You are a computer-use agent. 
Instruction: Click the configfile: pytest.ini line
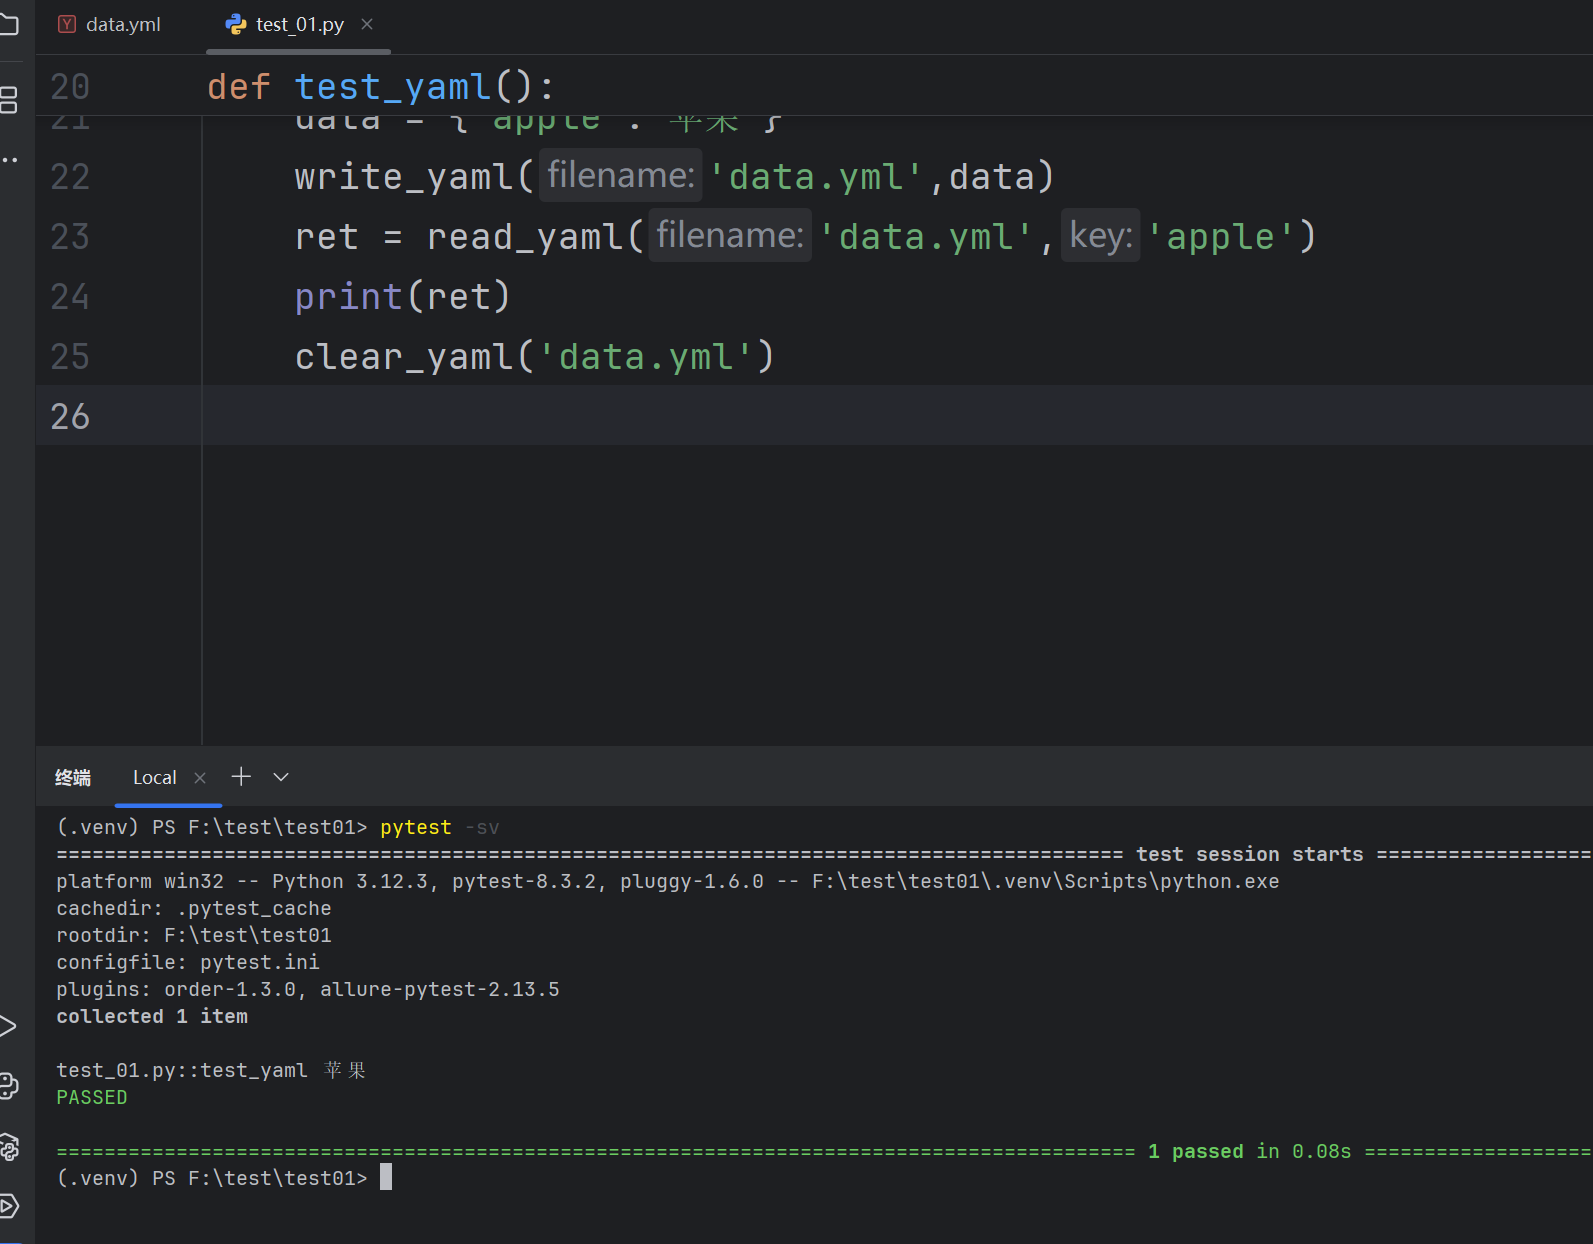[x=188, y=962]
